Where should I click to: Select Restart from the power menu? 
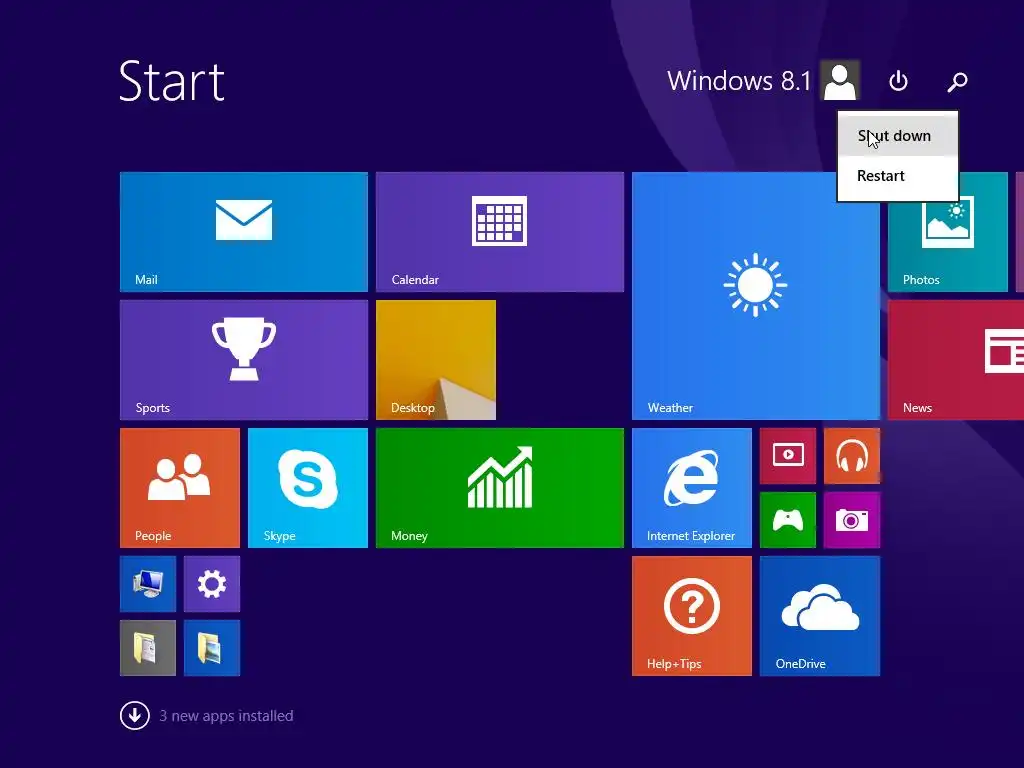pos(898,176)
